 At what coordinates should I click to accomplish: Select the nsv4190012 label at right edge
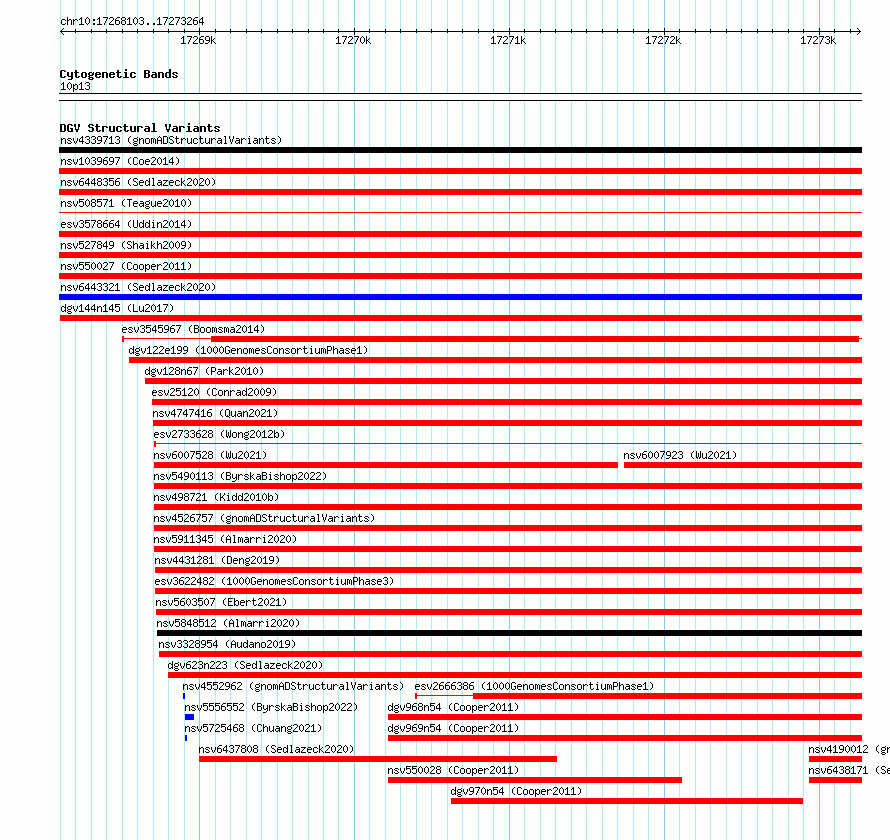click(x=849, y=749)
